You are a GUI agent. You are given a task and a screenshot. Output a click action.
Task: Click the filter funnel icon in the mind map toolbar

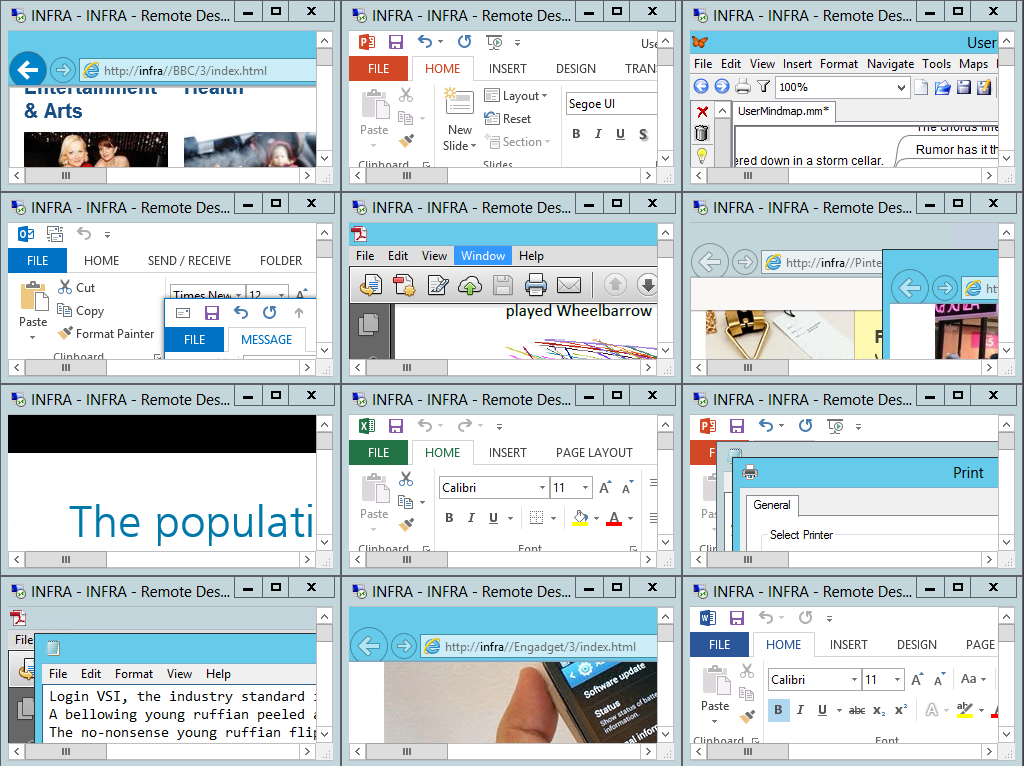coord(764,87)
